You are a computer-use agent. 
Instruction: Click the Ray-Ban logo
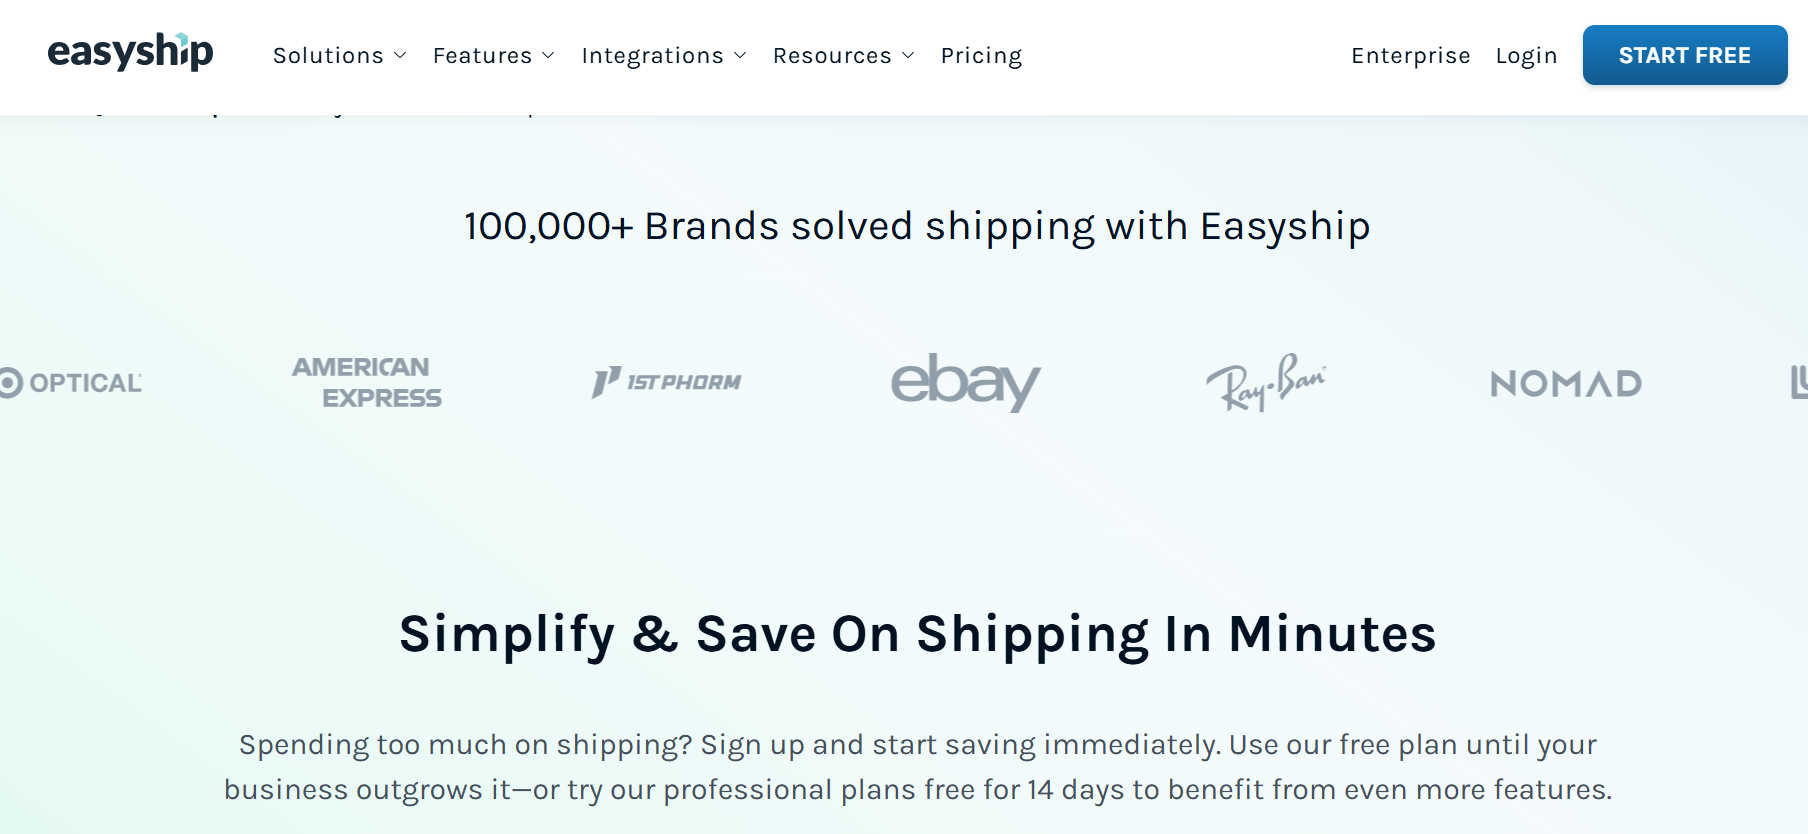(1265, 382)
